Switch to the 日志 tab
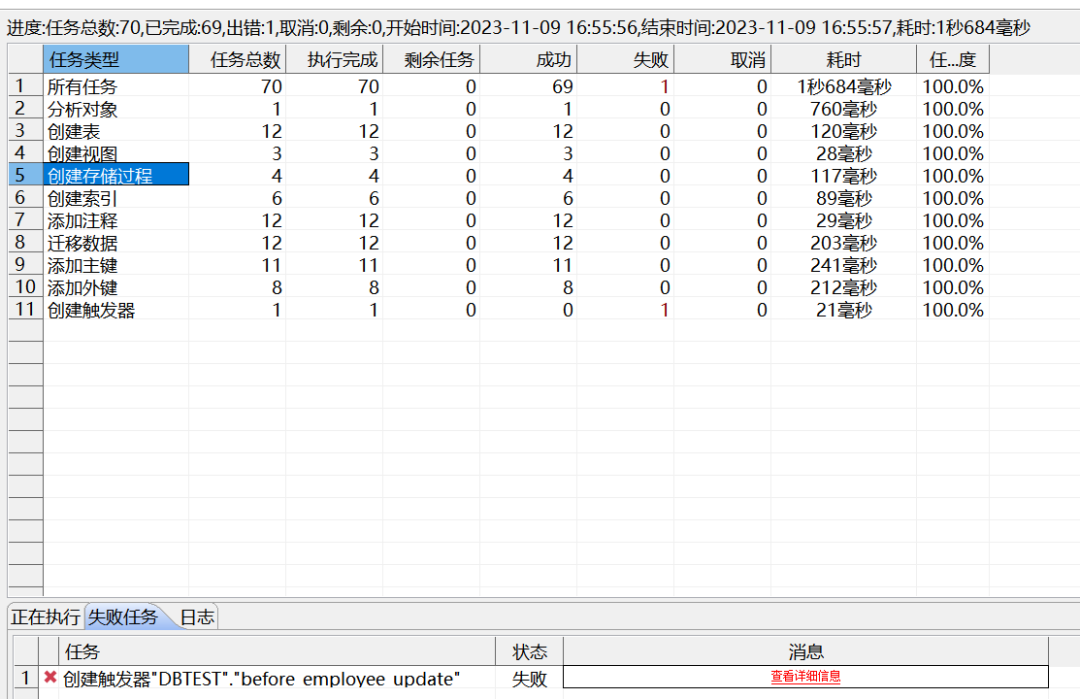The image size is (1080, 699). (x=197, y=617)
